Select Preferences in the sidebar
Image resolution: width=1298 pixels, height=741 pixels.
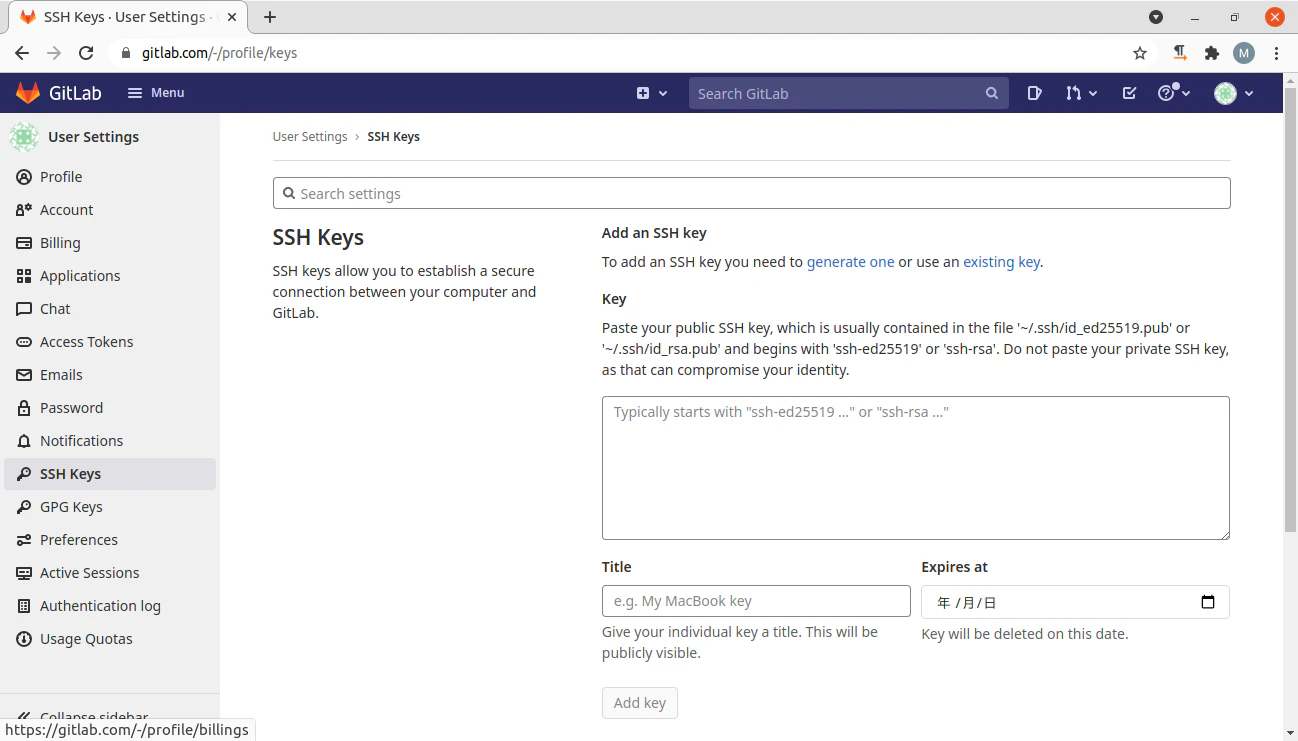pos(77,539)
